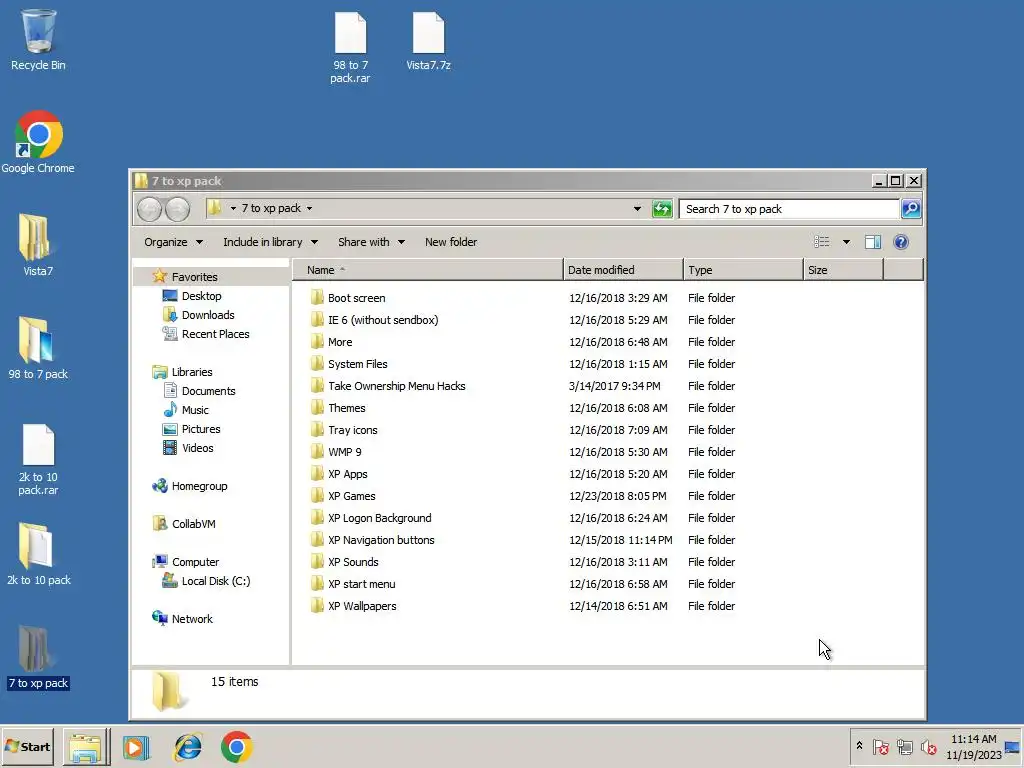Open the Include in library dropdown
The width and height of the screenshot is (1024, 768).
pos(270,242)
